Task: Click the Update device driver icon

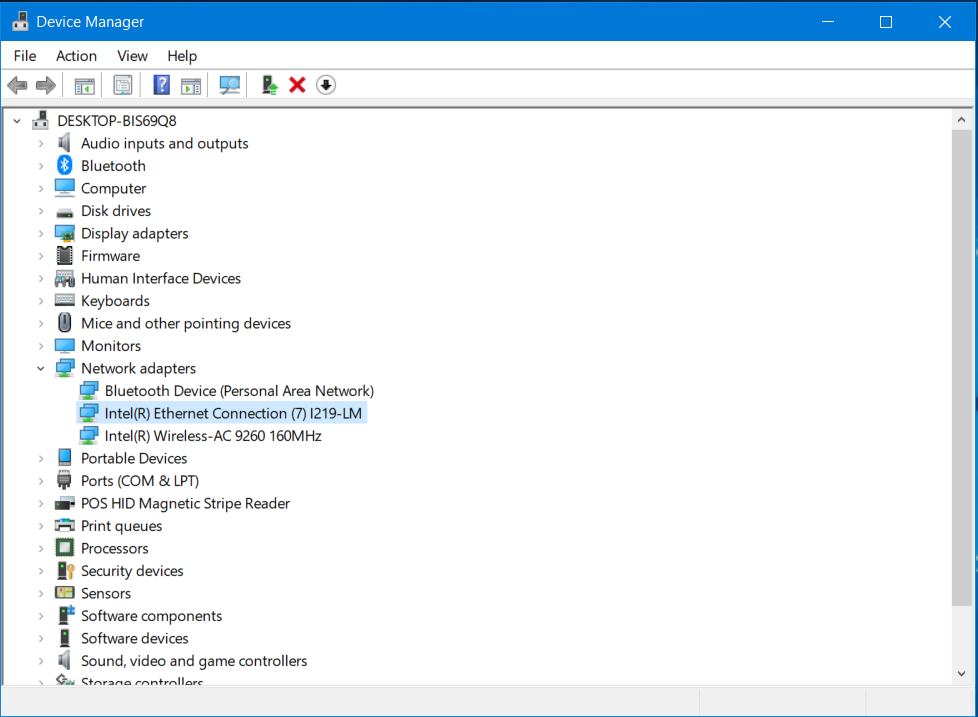Action: click(269, 85)
